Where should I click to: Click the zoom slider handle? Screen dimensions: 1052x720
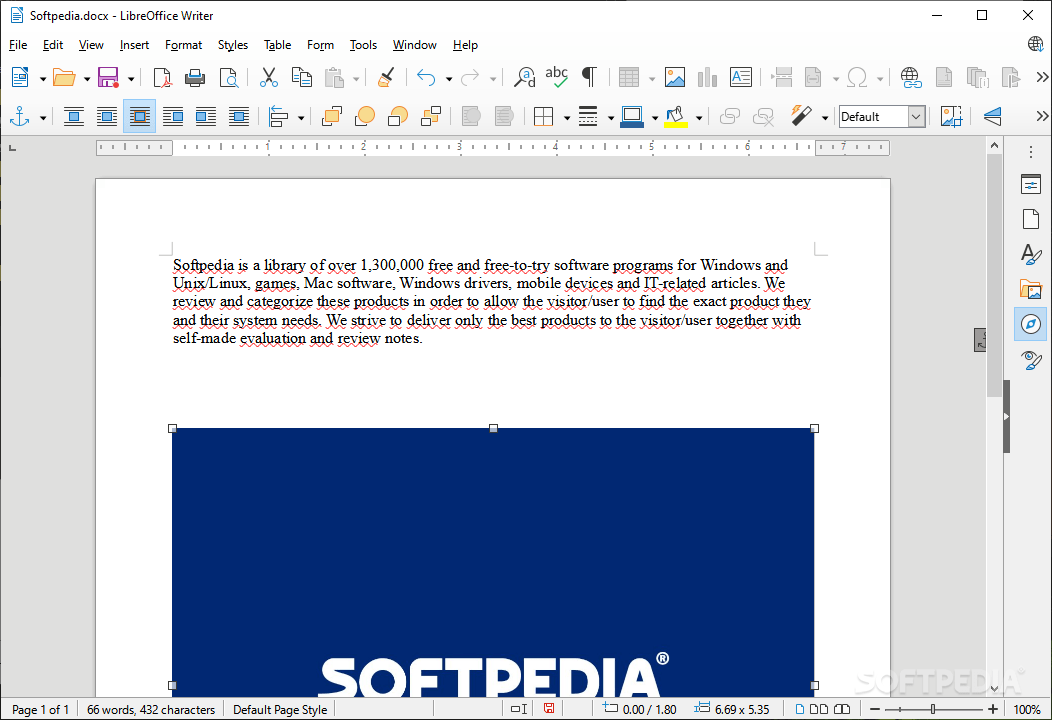(x=933, y=709)
